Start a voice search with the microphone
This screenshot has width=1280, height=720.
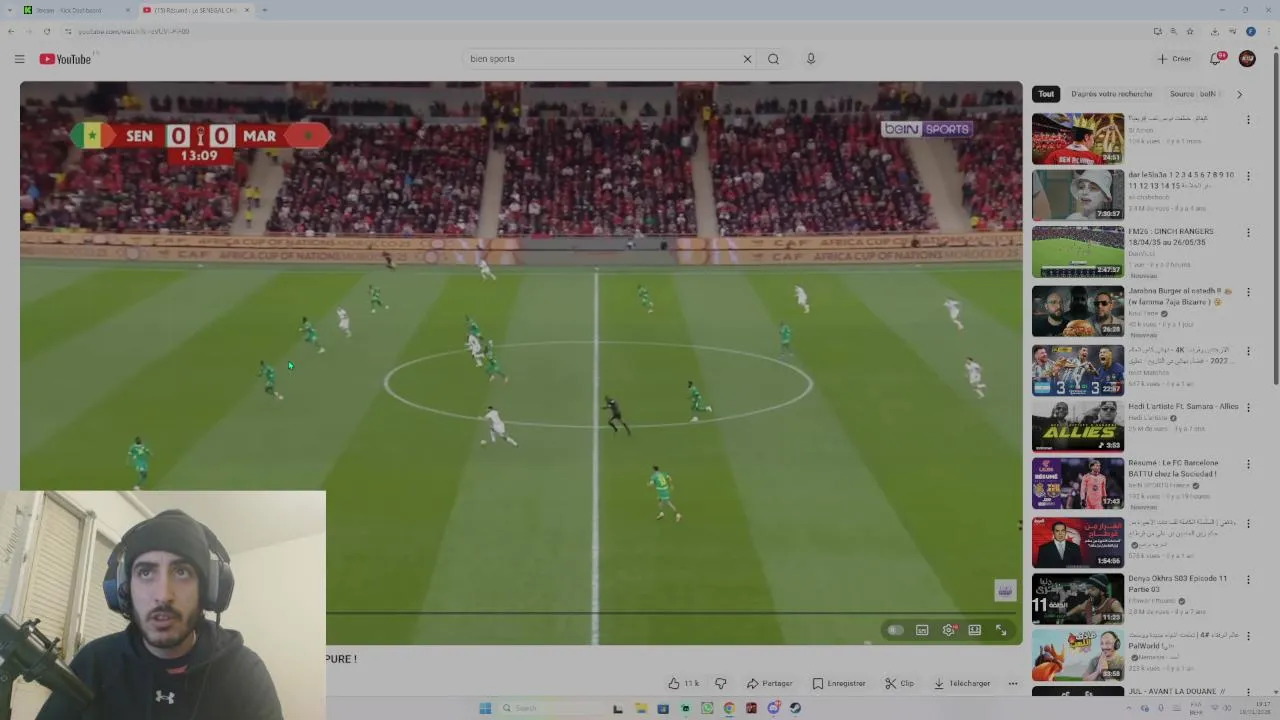coord(811,59)
